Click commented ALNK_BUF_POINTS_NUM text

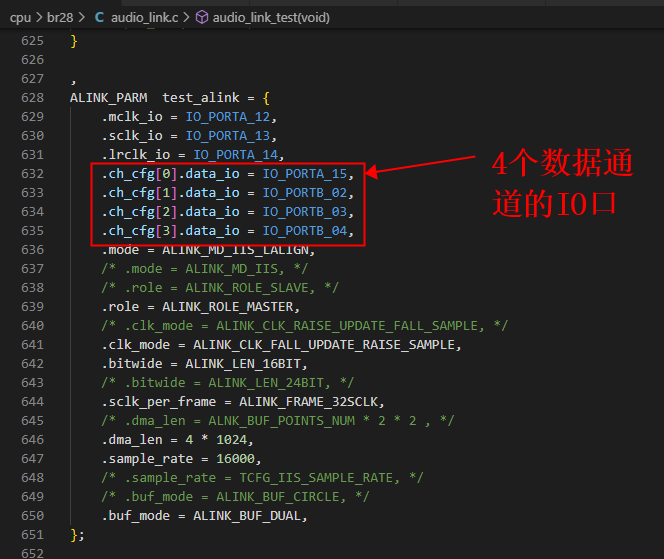click(282, 421)
